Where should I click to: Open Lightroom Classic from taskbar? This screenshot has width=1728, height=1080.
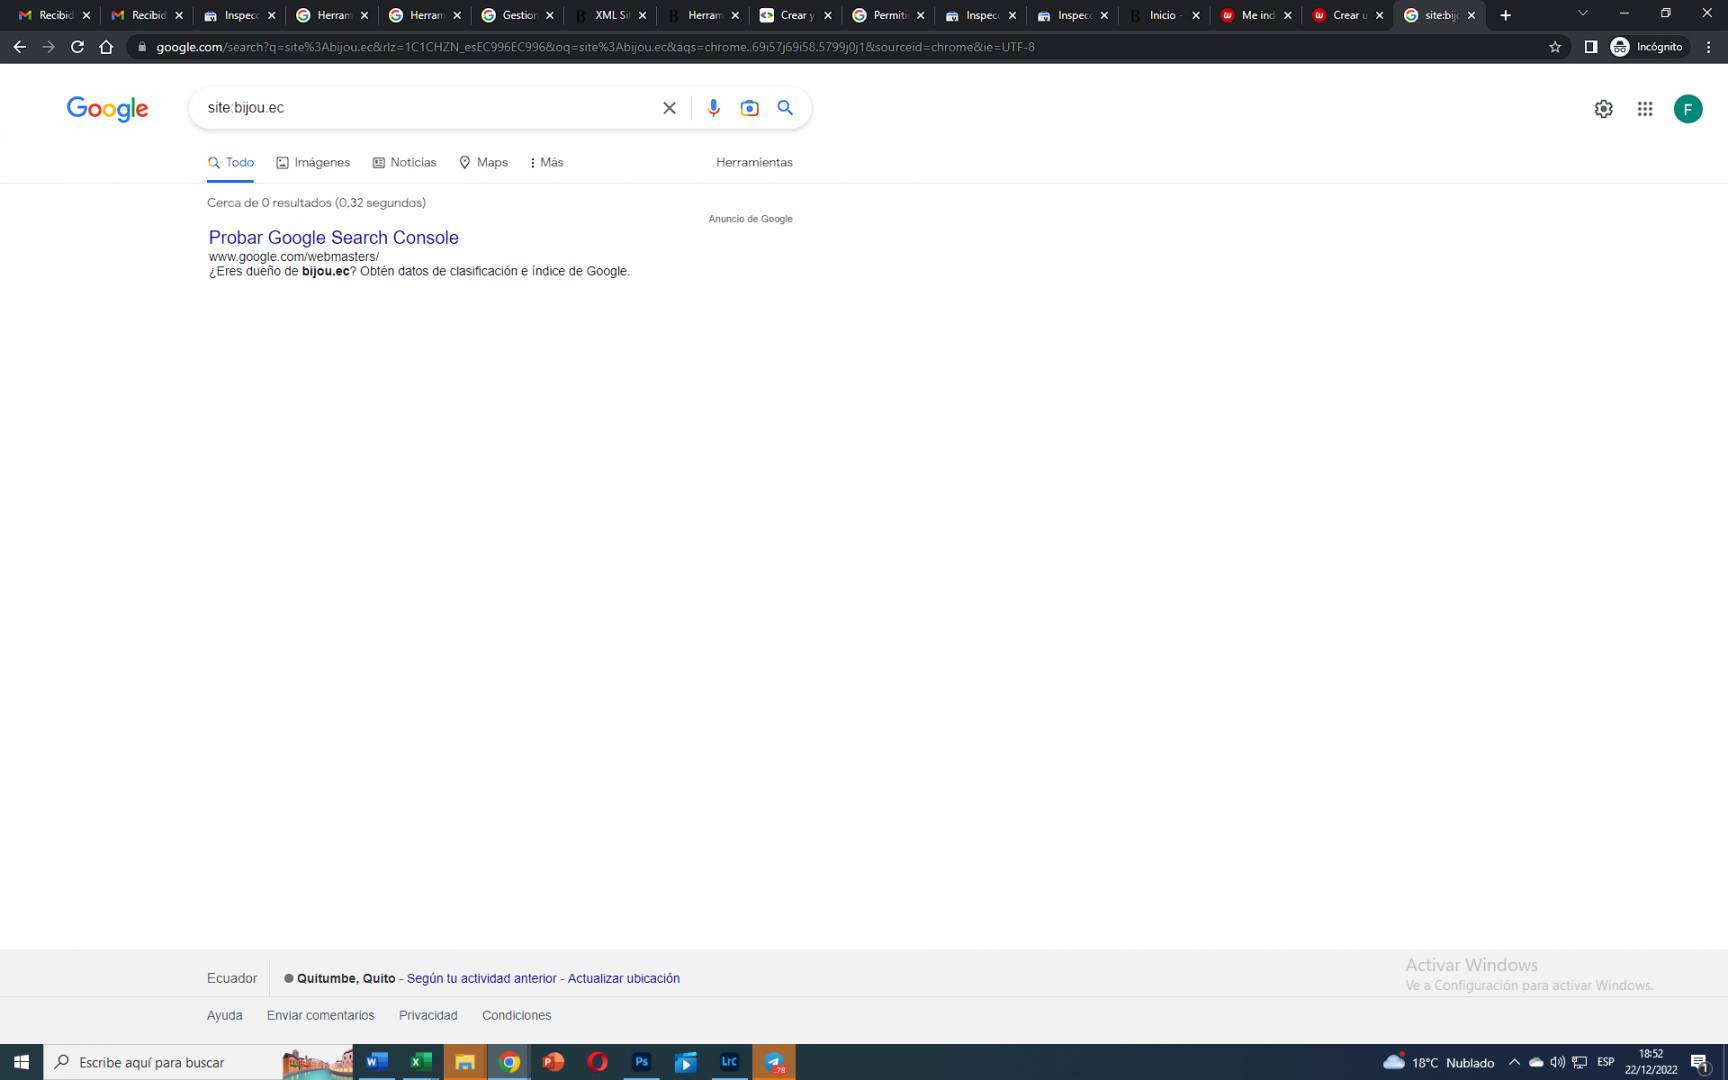[729, 1062]
